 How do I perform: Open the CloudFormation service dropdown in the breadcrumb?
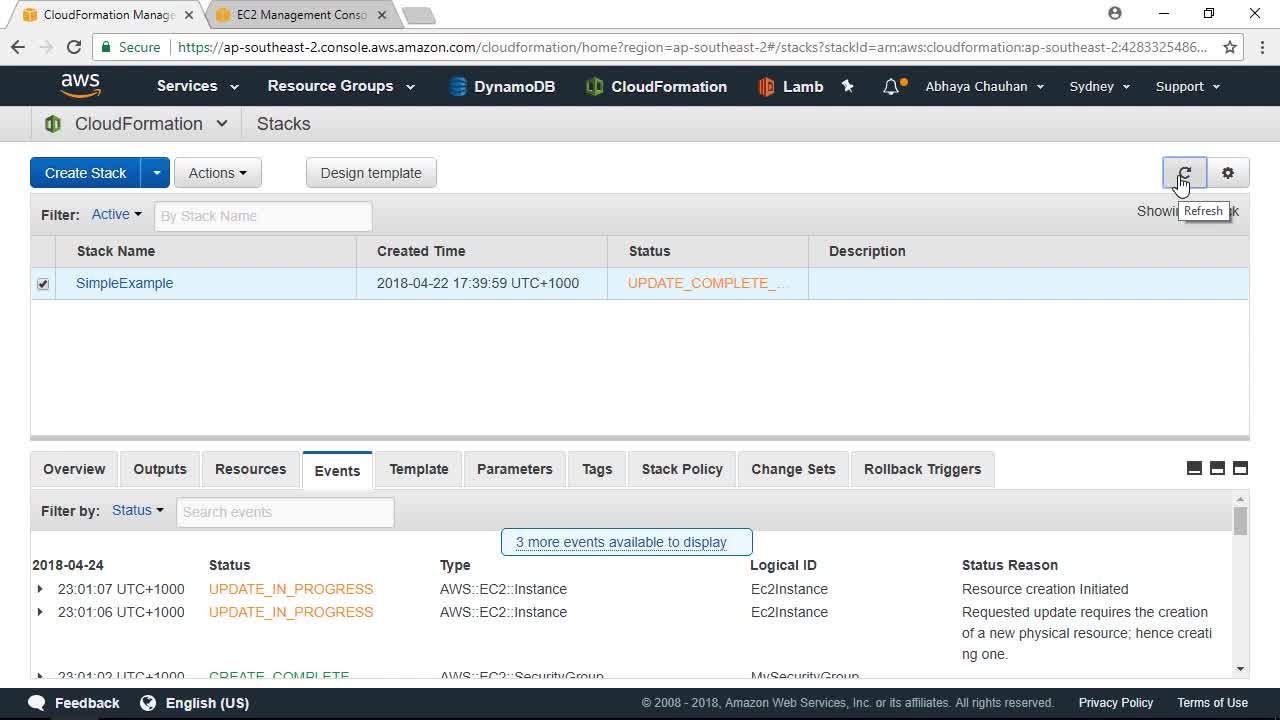pyautogui.click(x=138, y=124)
